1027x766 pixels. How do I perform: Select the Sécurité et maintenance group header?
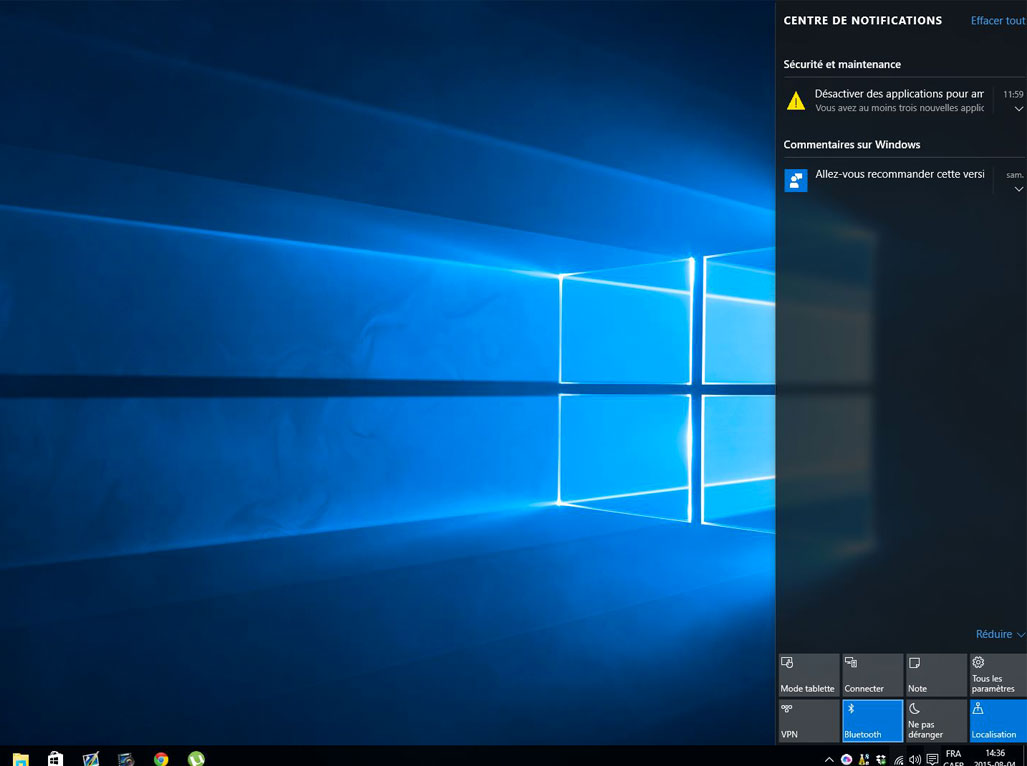point(842,64)
